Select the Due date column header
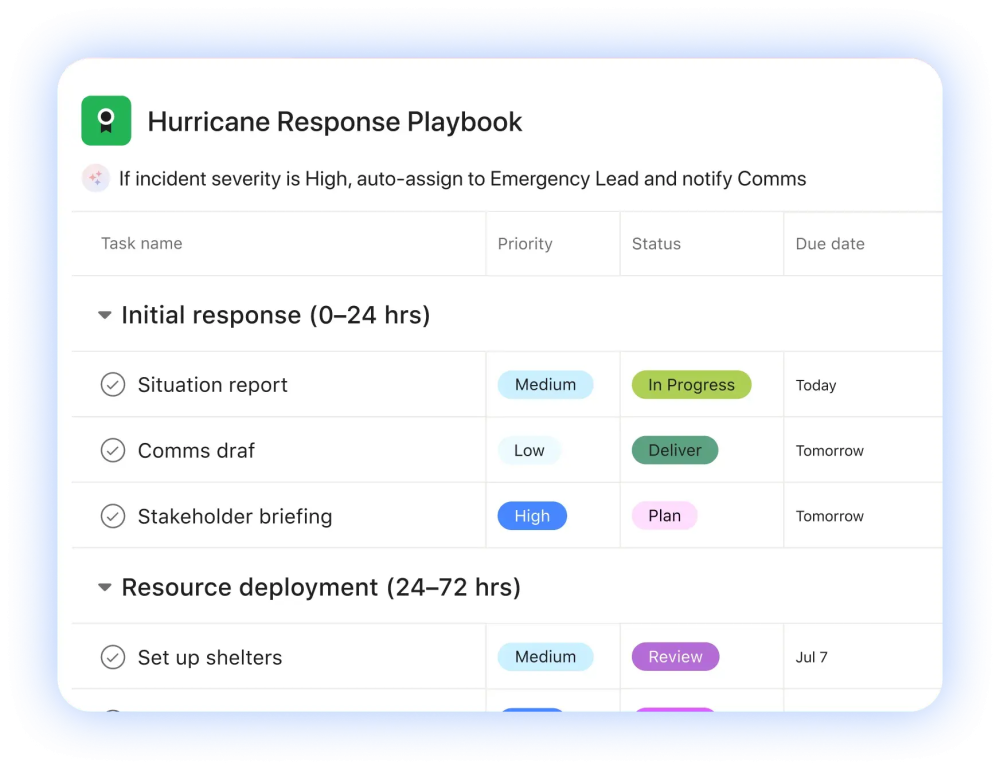The width and height of the screenshot is (1000, 769). click(x=830, y=244)
